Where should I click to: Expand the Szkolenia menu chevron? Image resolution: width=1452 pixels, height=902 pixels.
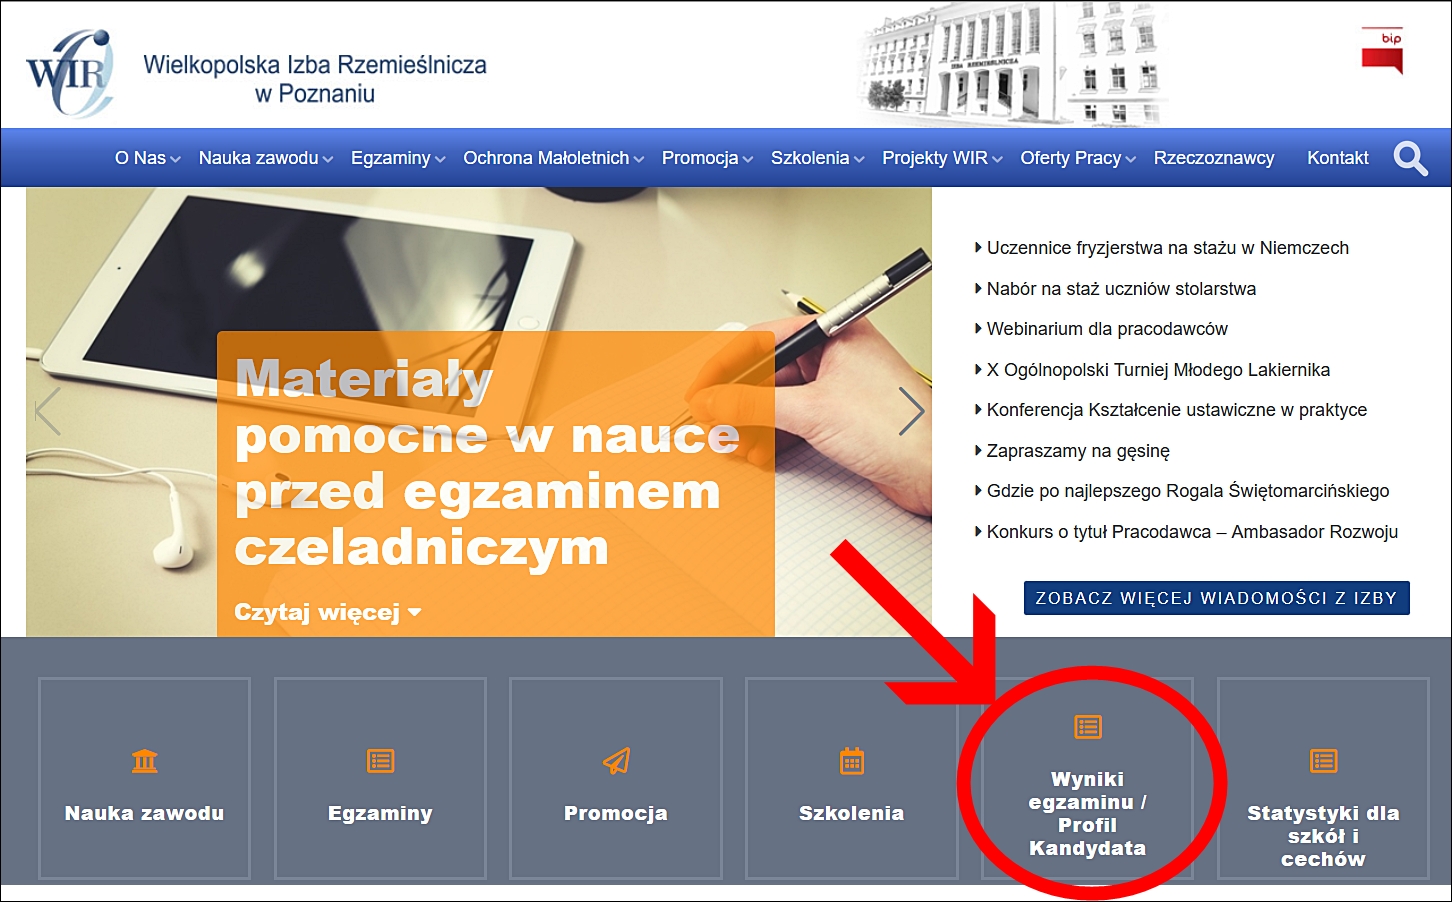click(x=859, y=159)
